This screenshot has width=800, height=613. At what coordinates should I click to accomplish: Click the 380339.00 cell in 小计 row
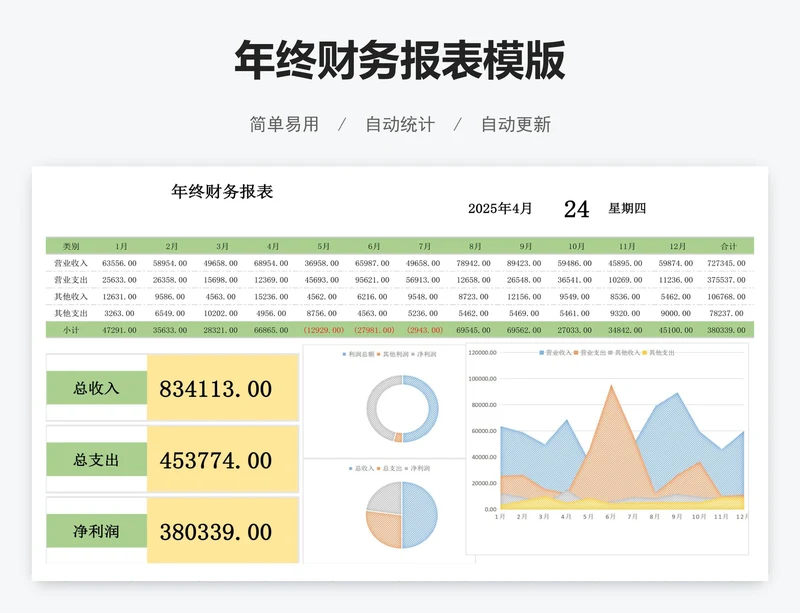727,330
